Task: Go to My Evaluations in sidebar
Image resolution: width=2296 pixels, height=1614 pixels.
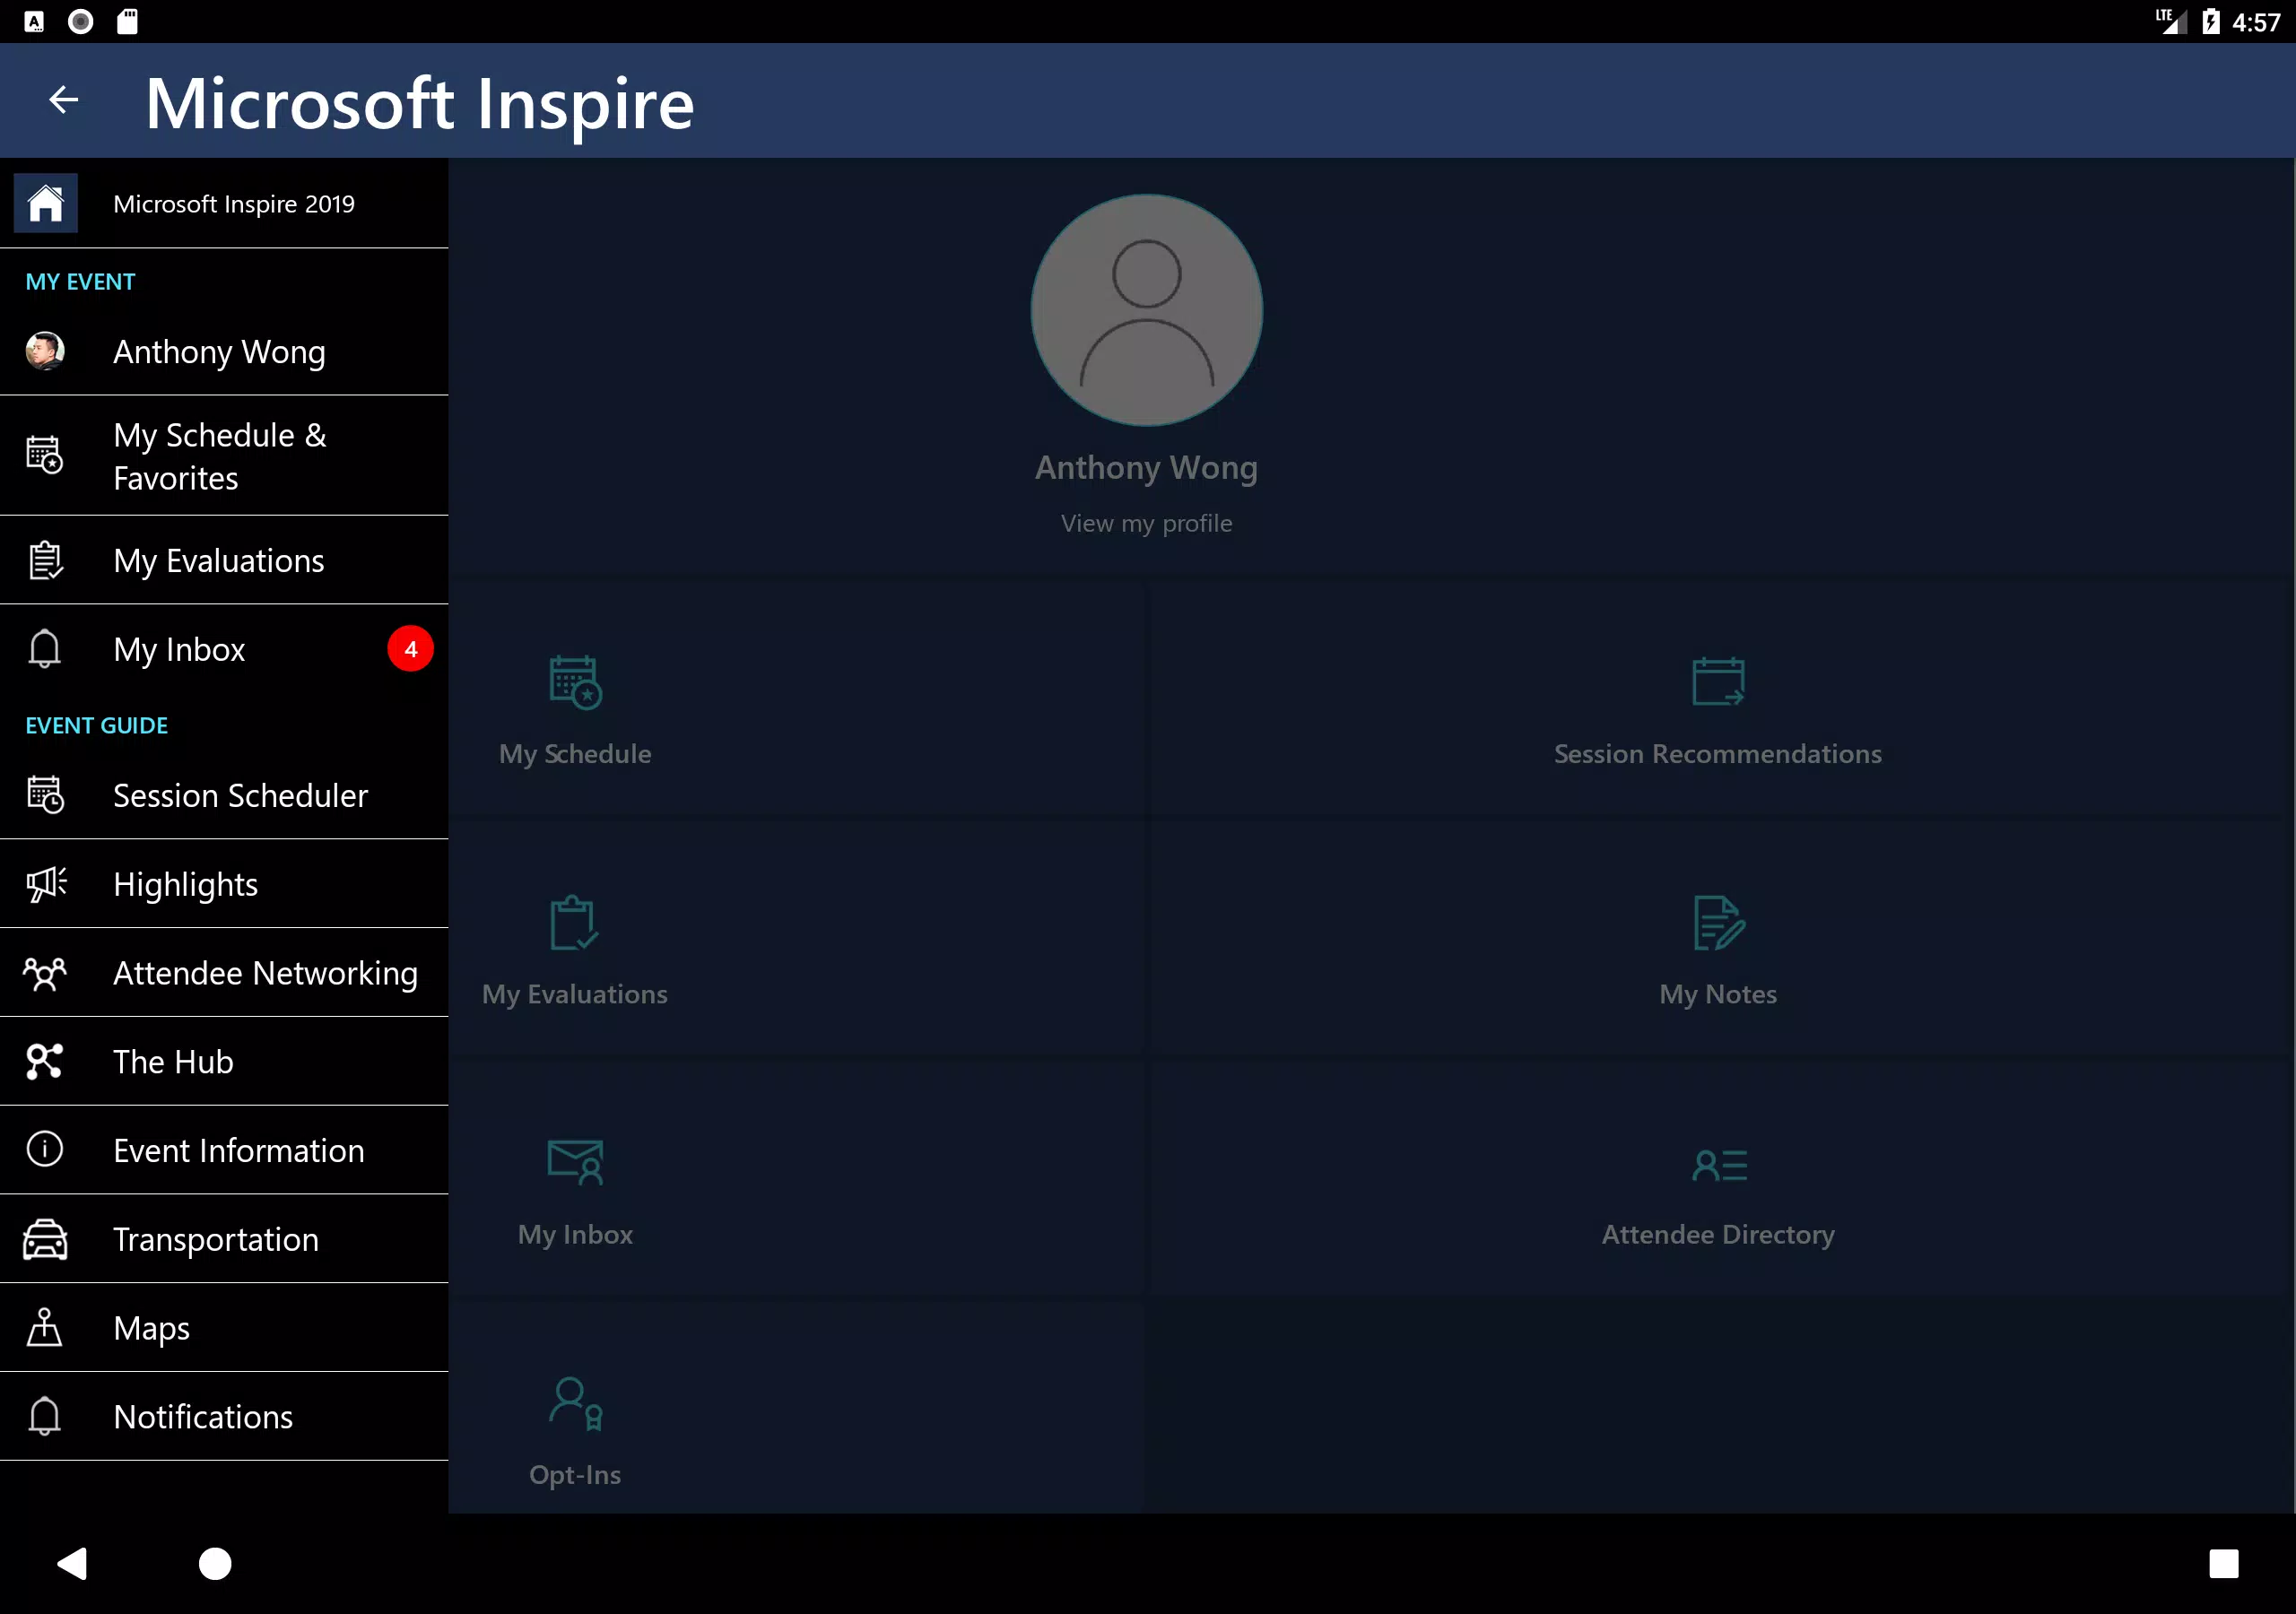Action: point(224,561)
